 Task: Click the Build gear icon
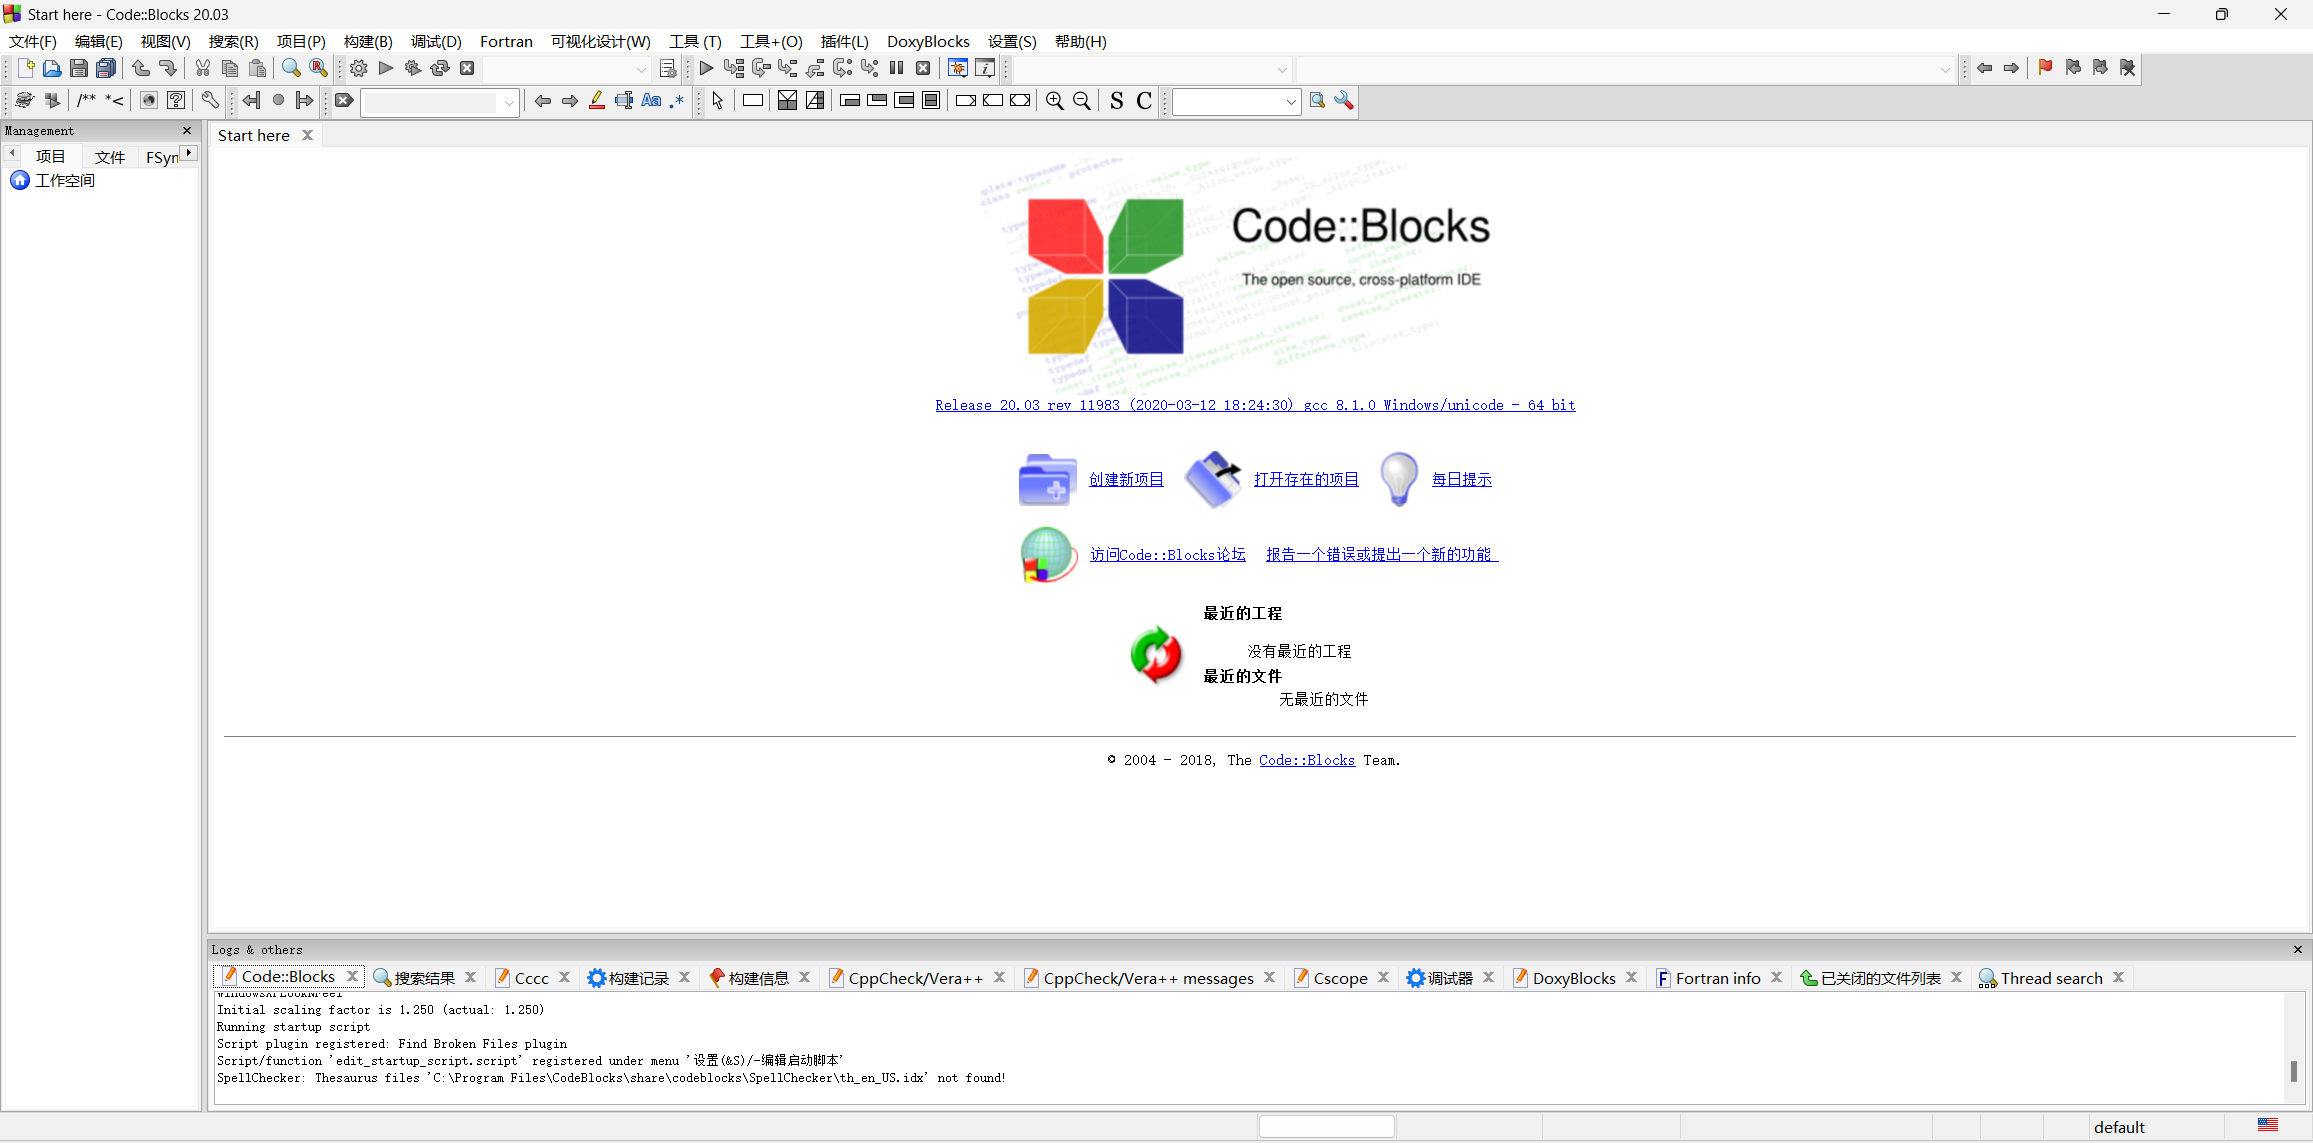359,68
